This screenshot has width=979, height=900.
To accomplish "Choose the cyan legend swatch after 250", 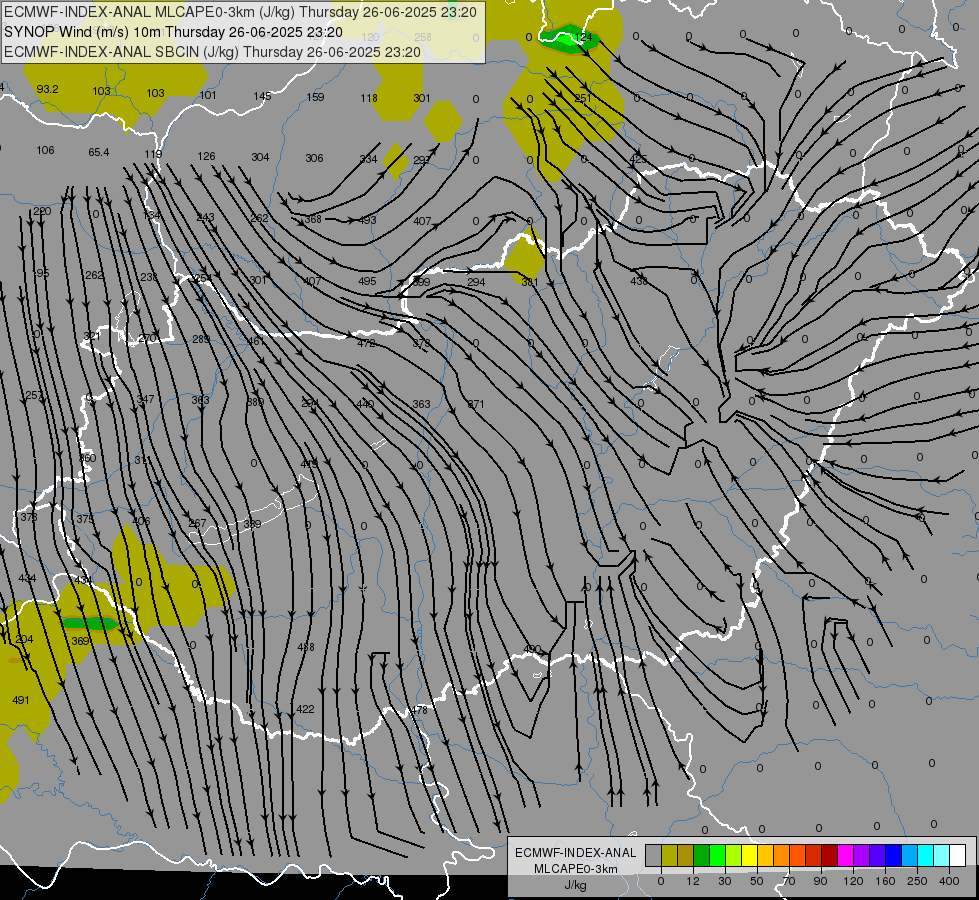I will 925,855.
